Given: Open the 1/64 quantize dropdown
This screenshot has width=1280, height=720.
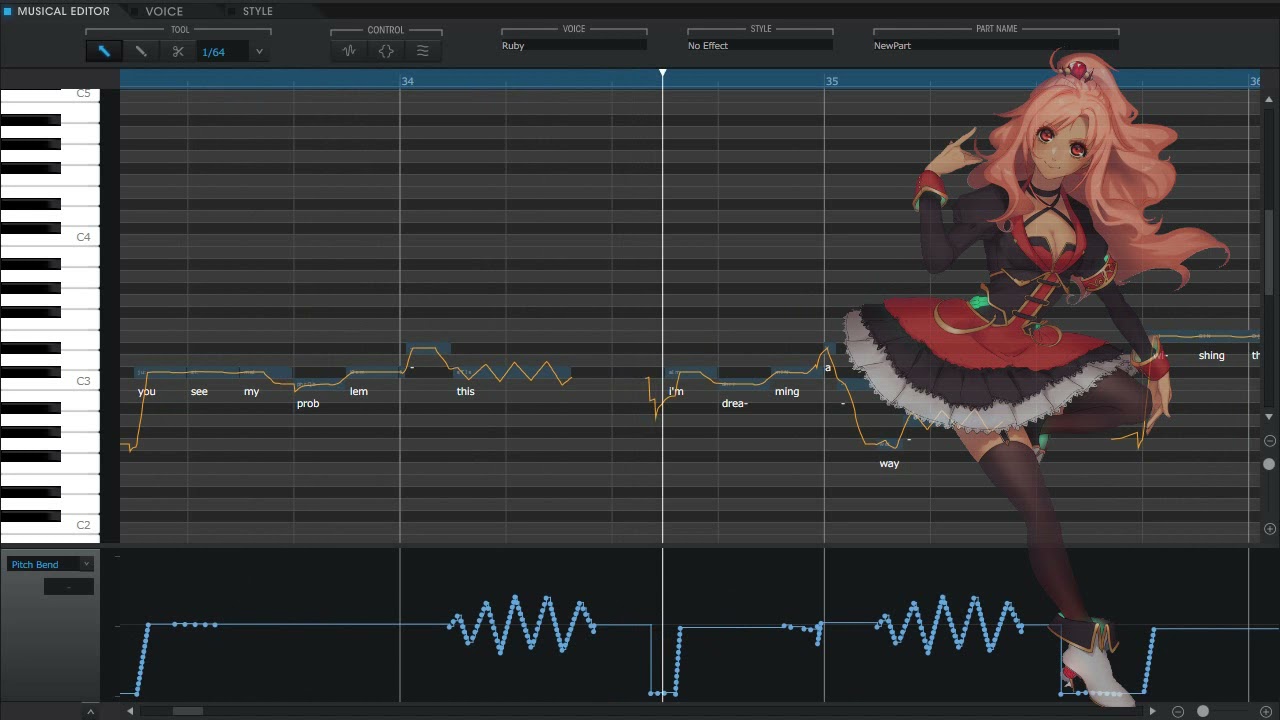Looking at the screenshot, I should click(259, 52).
